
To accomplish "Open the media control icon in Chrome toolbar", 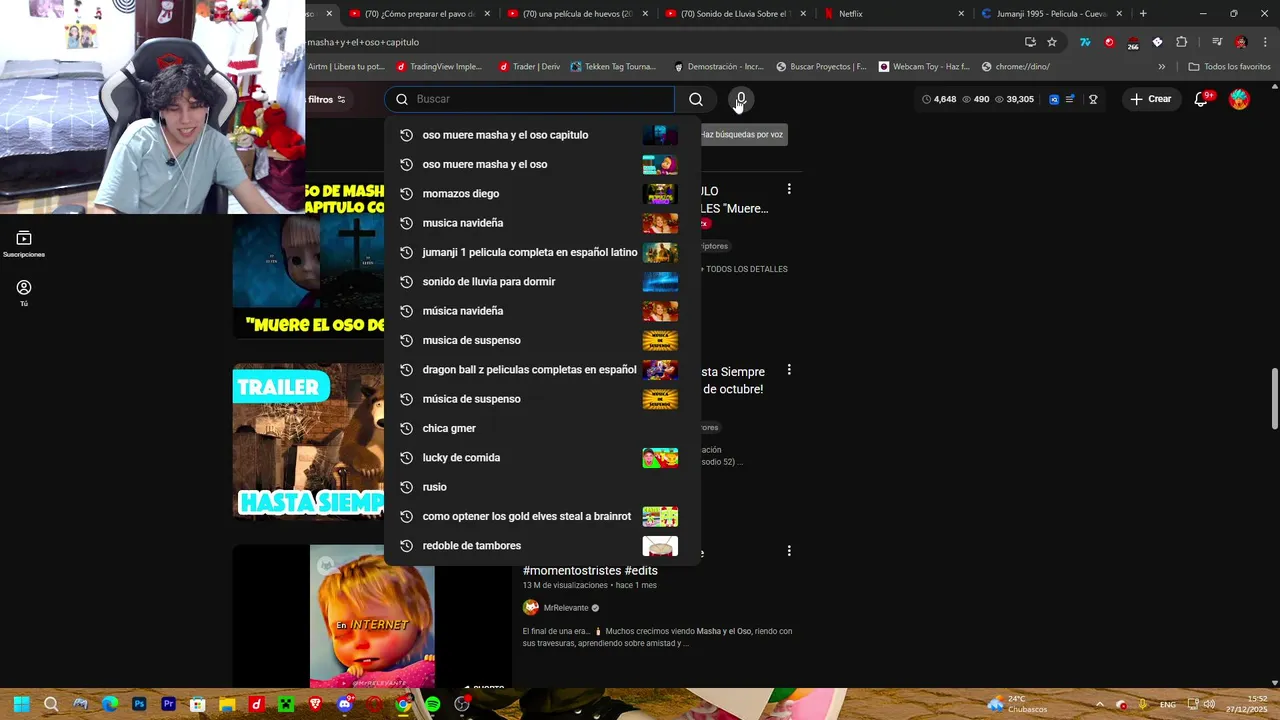I will pyautogui.click(x=1217, y=42).
